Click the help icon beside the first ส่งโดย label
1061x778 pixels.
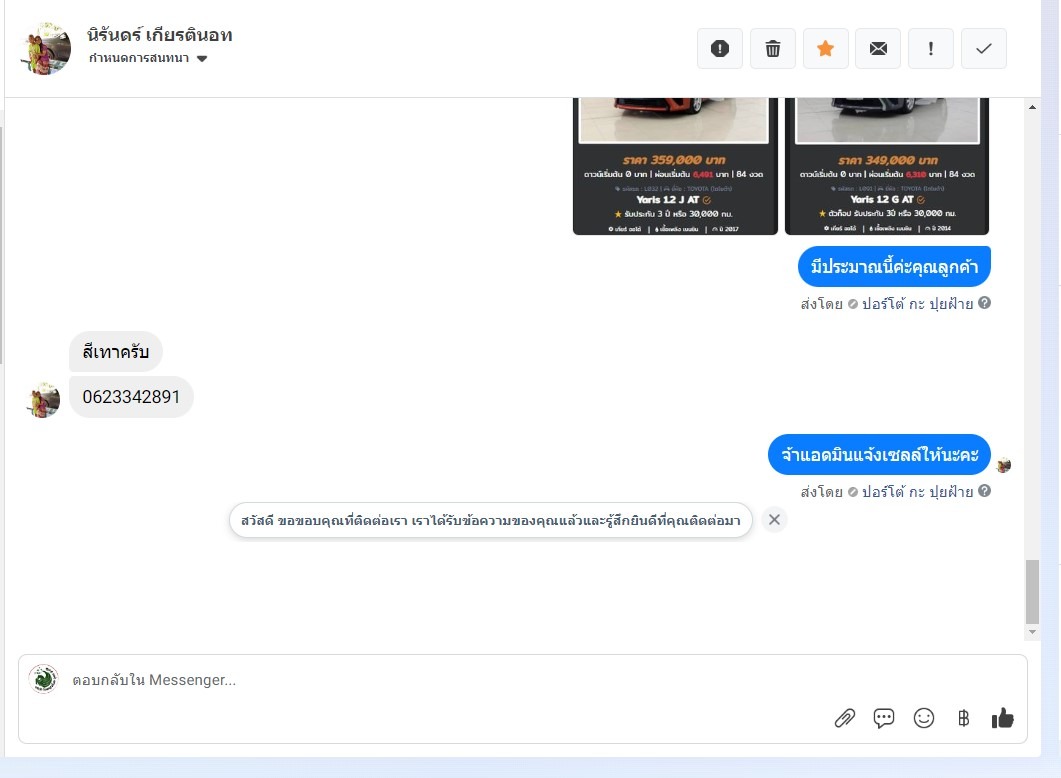[x=985, y=303]
